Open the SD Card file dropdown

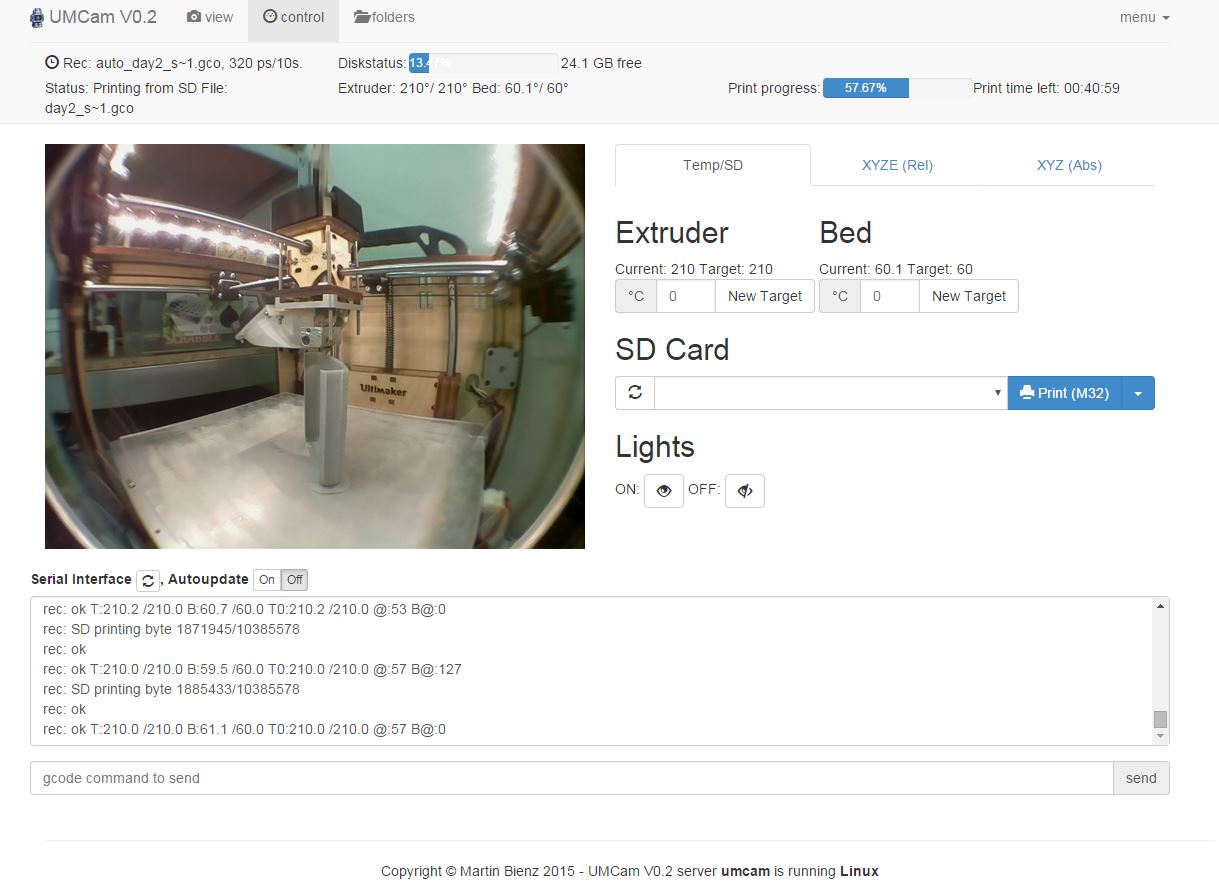point(830,393)
